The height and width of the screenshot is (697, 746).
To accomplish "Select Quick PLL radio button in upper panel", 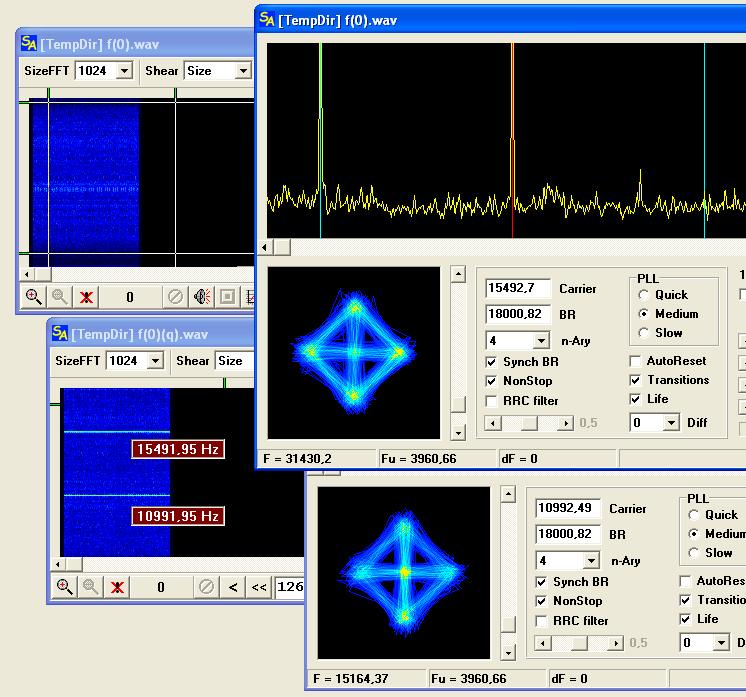I will tap(643, 295).
